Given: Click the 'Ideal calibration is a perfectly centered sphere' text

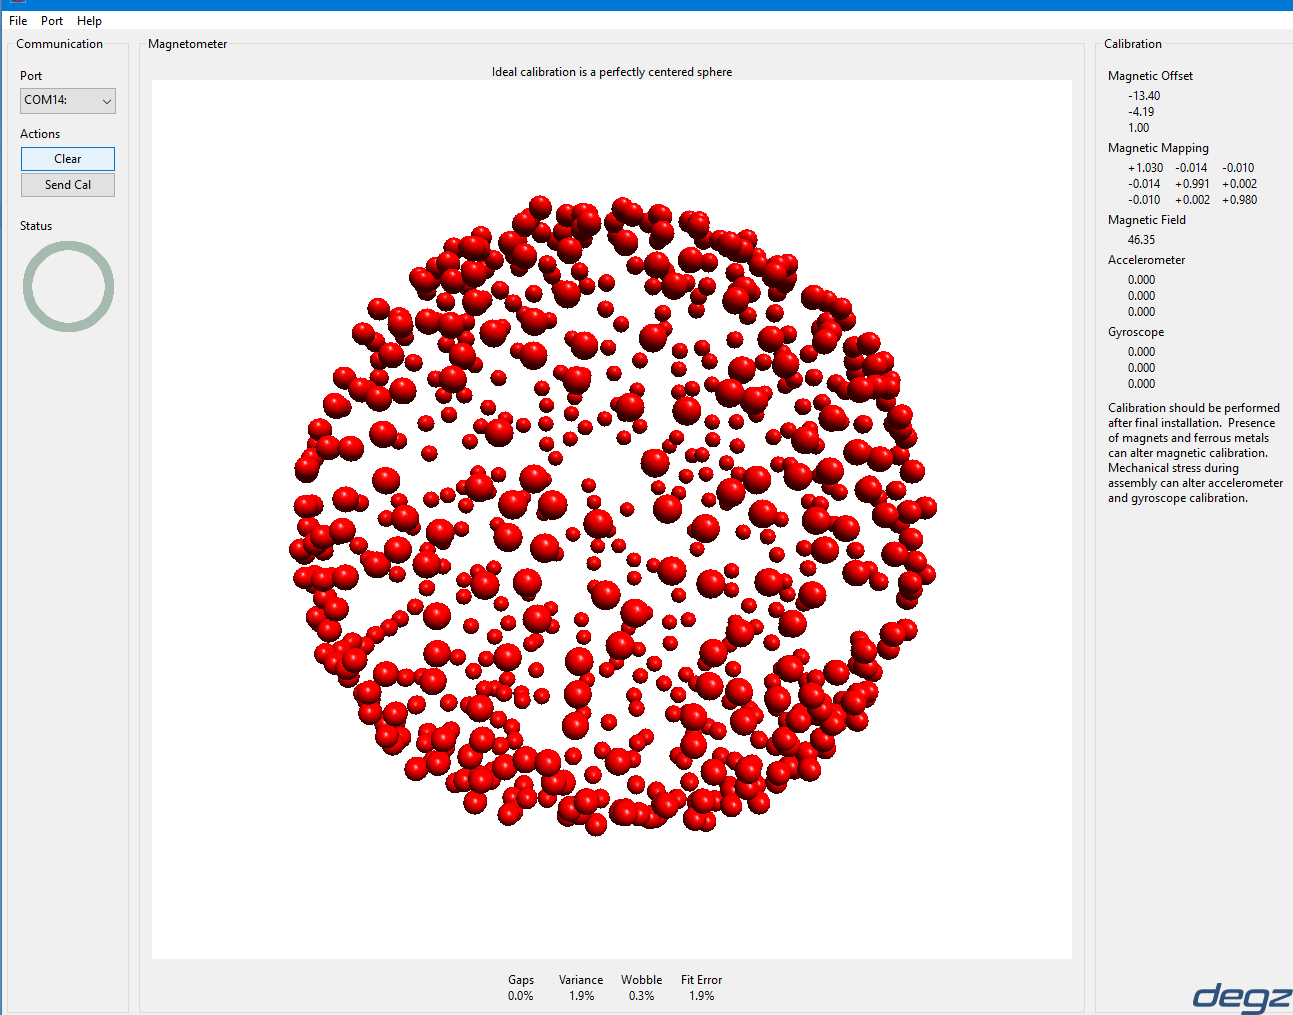Looking at the screenshot, I should pos(612,72).
